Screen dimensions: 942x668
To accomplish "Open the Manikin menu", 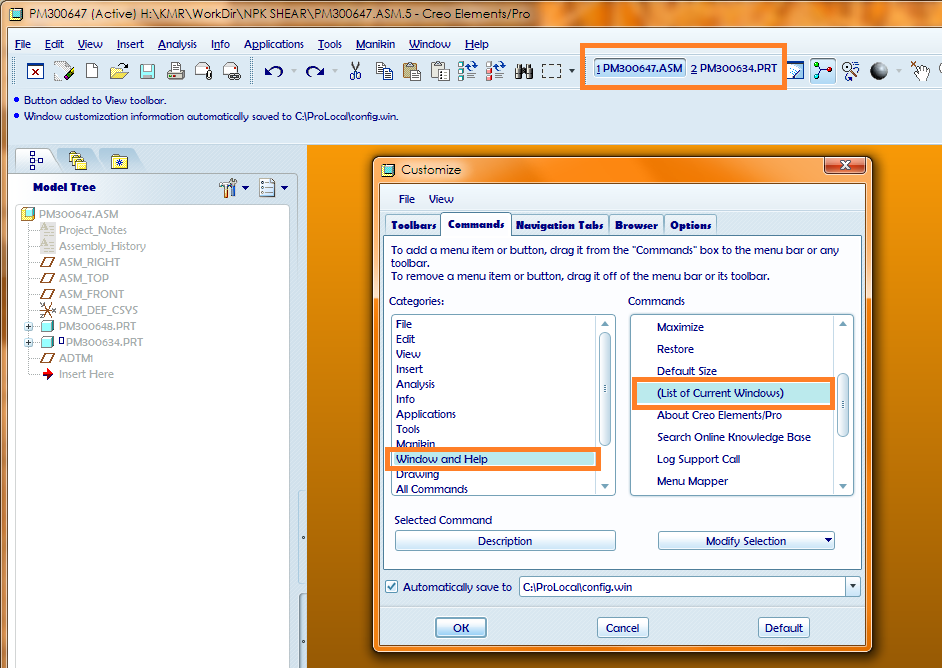I will coord(375,44).
